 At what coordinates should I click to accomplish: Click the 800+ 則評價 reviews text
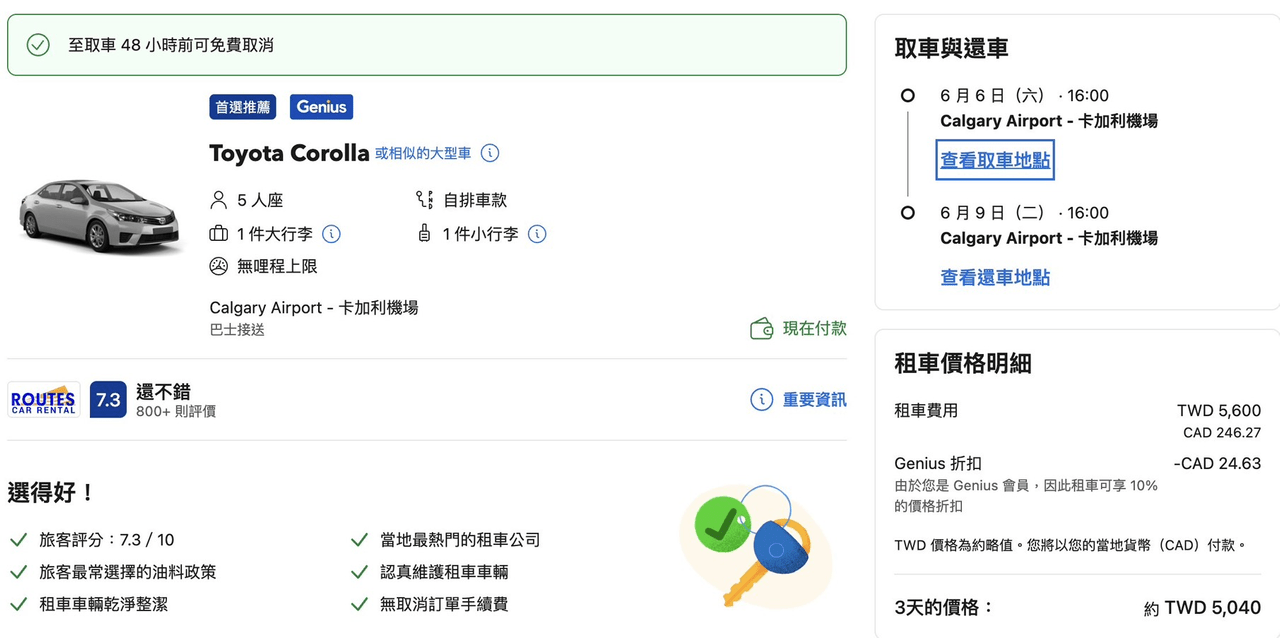point(176,411)
